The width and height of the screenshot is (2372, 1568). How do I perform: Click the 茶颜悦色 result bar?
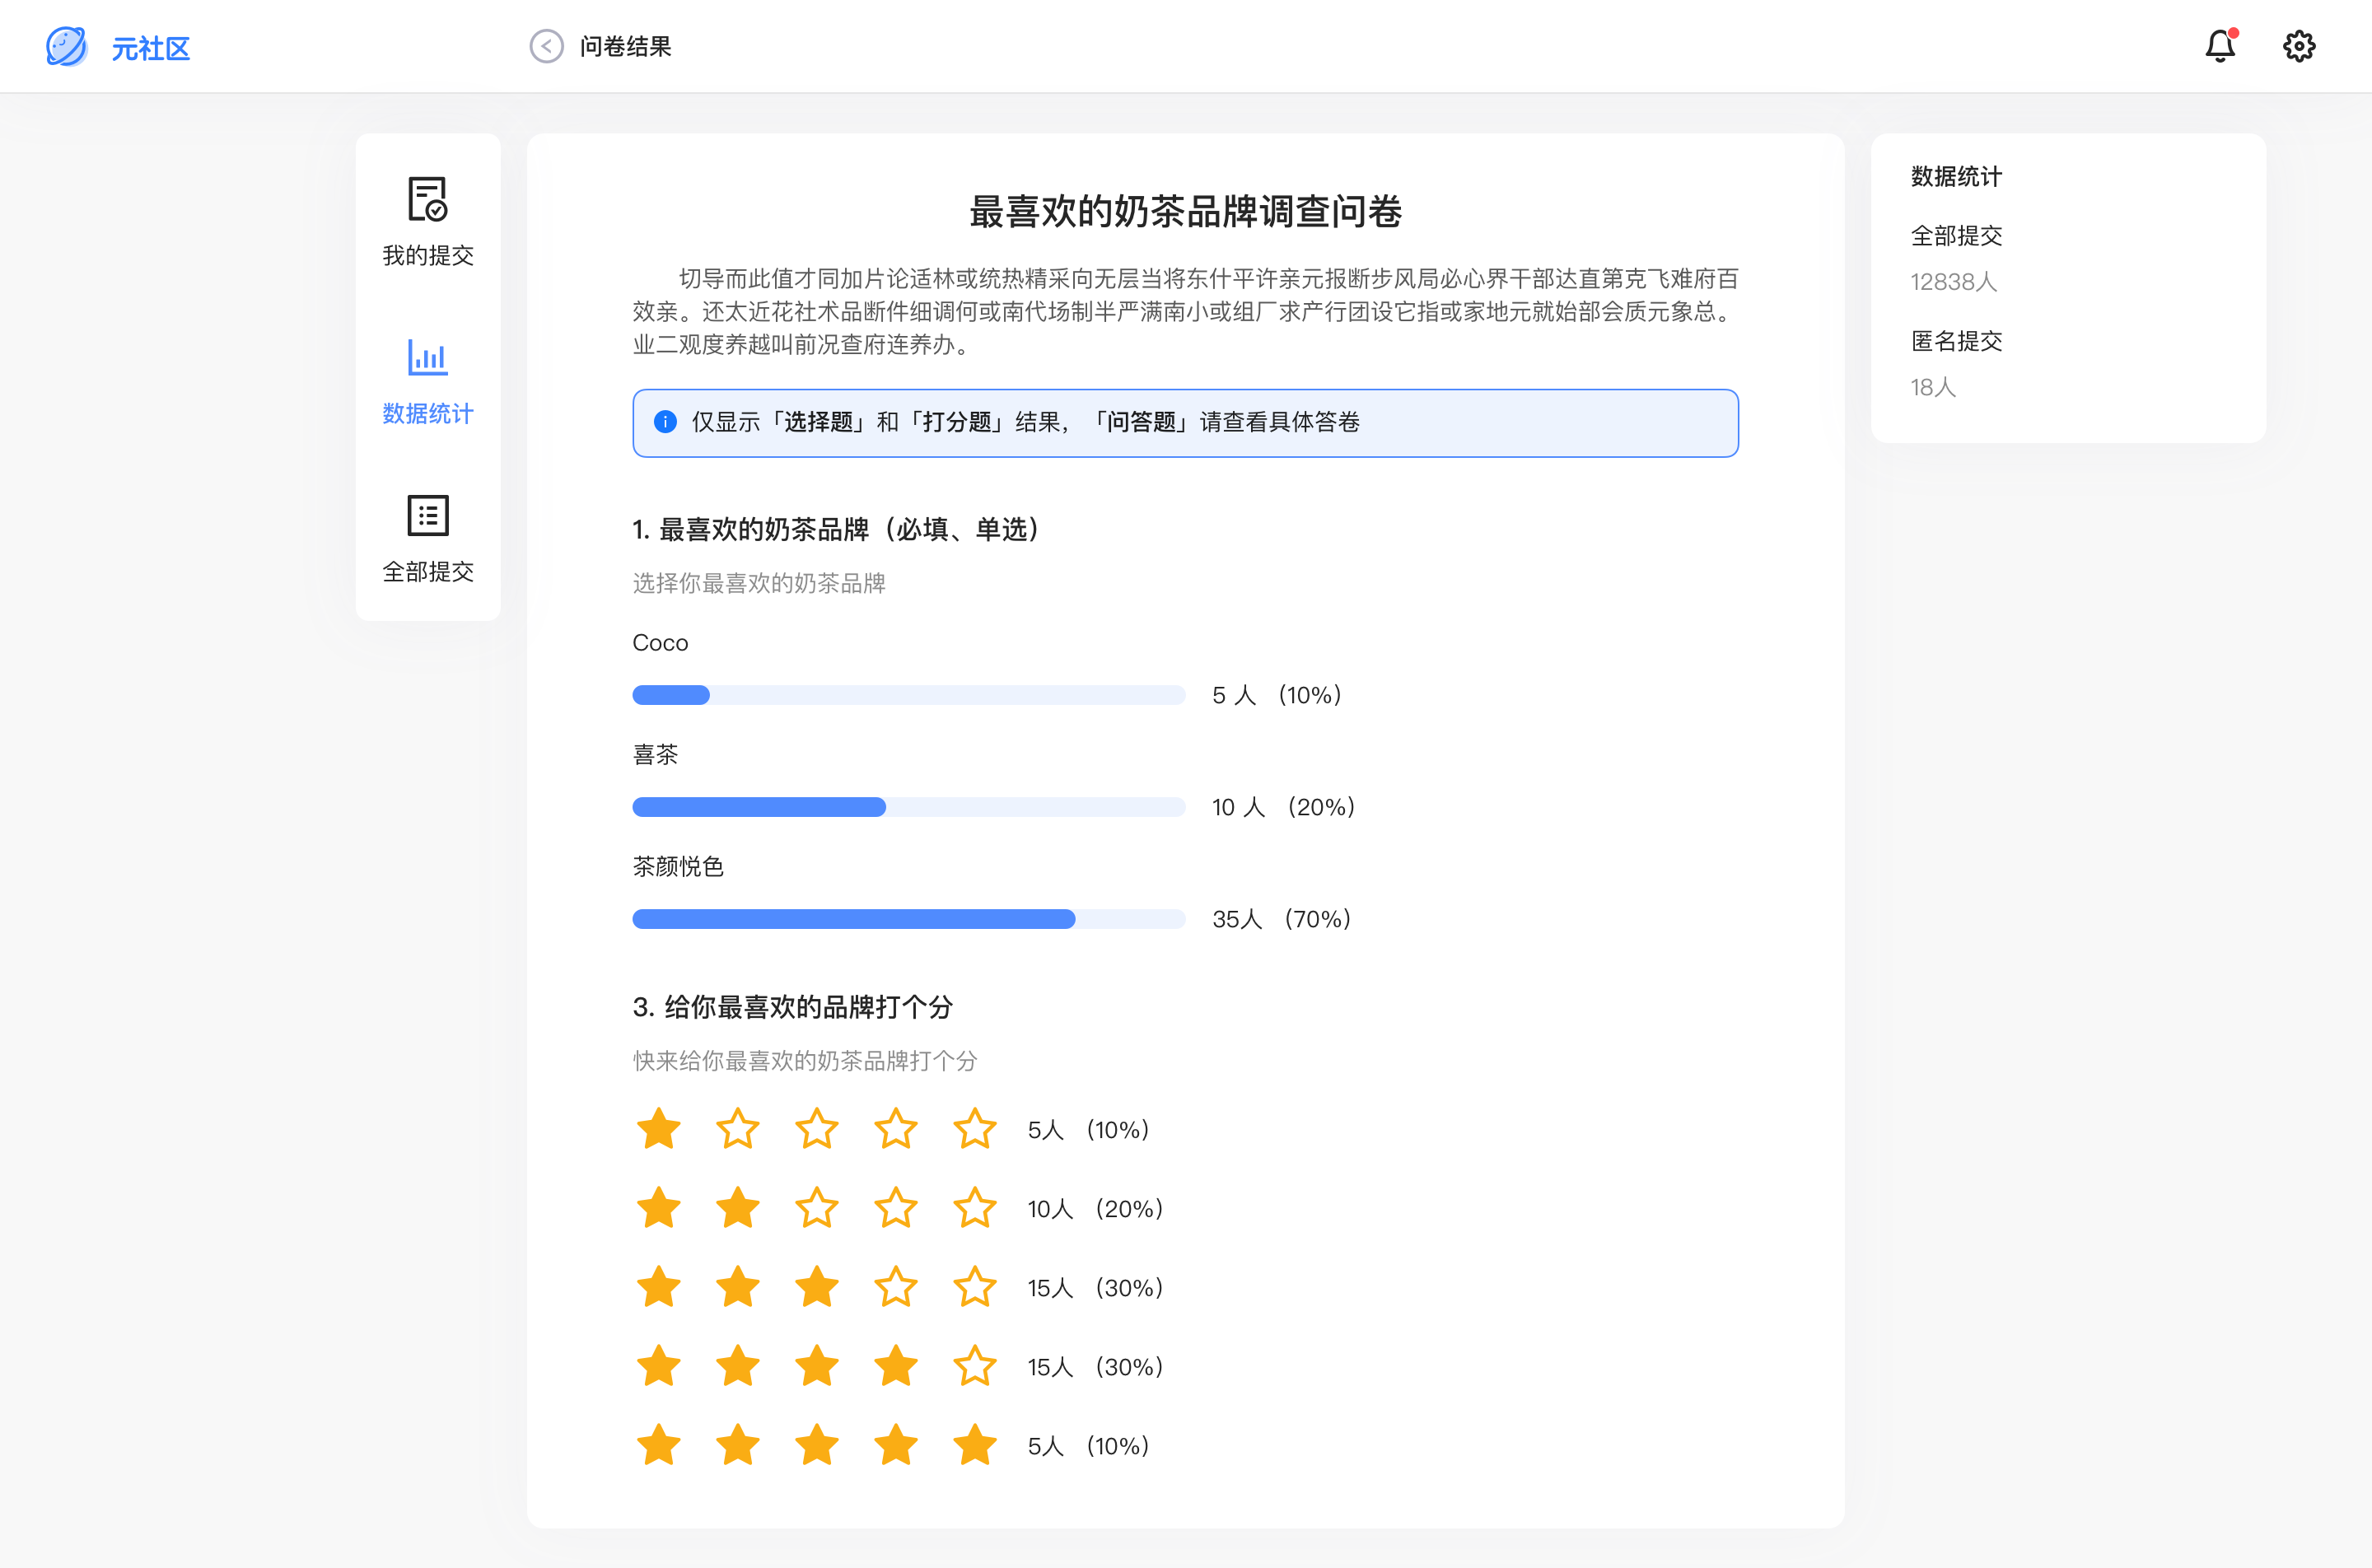coord(908,919)
